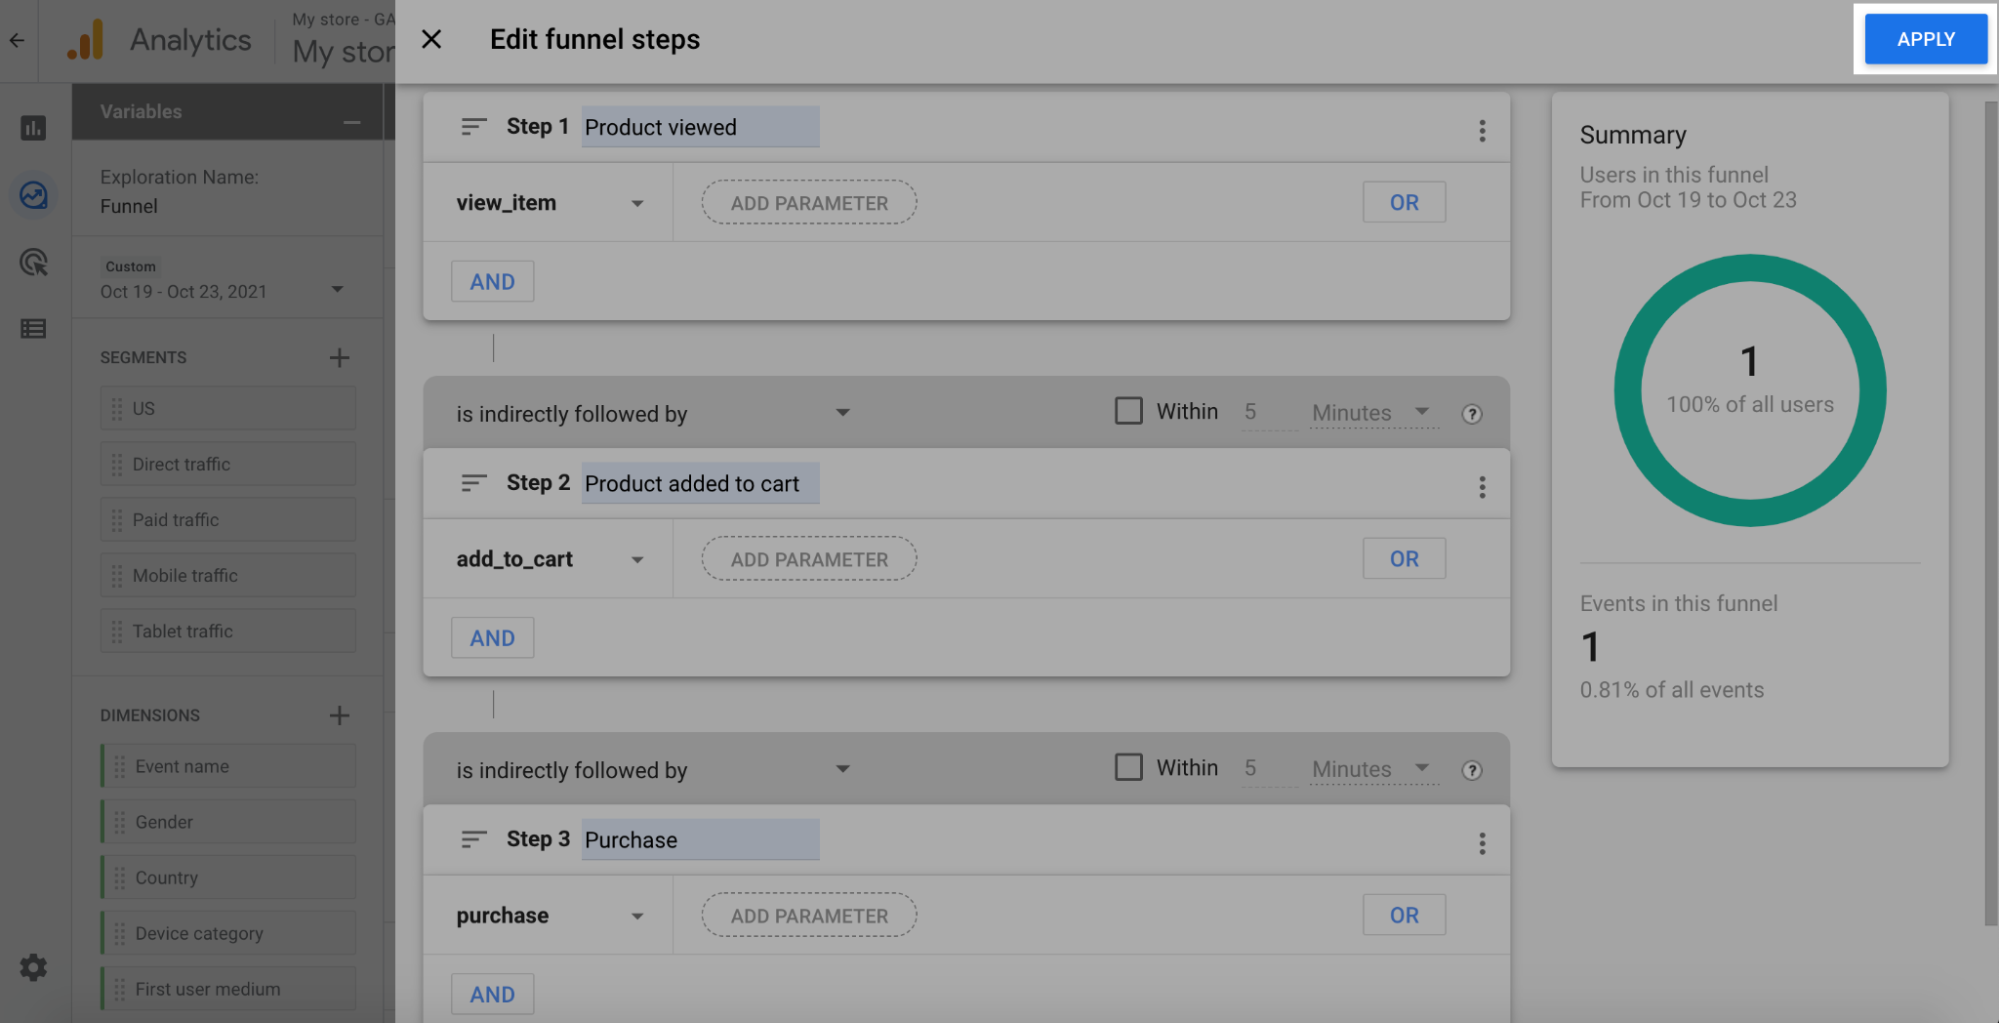The height and width of the screenshot is (1023, 1999).
Task: Check the Within box below Step 2
Action: click(1128, 766)
